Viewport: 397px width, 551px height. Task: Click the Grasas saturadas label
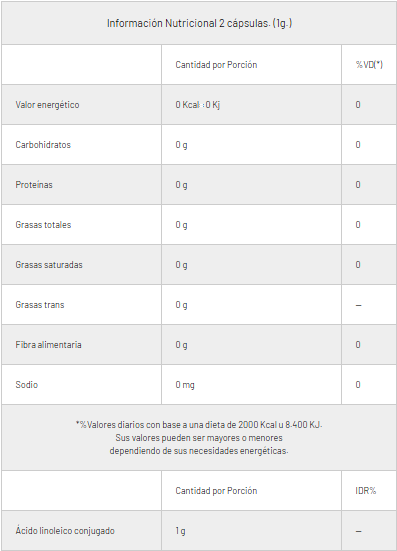(x=49, y=265)
